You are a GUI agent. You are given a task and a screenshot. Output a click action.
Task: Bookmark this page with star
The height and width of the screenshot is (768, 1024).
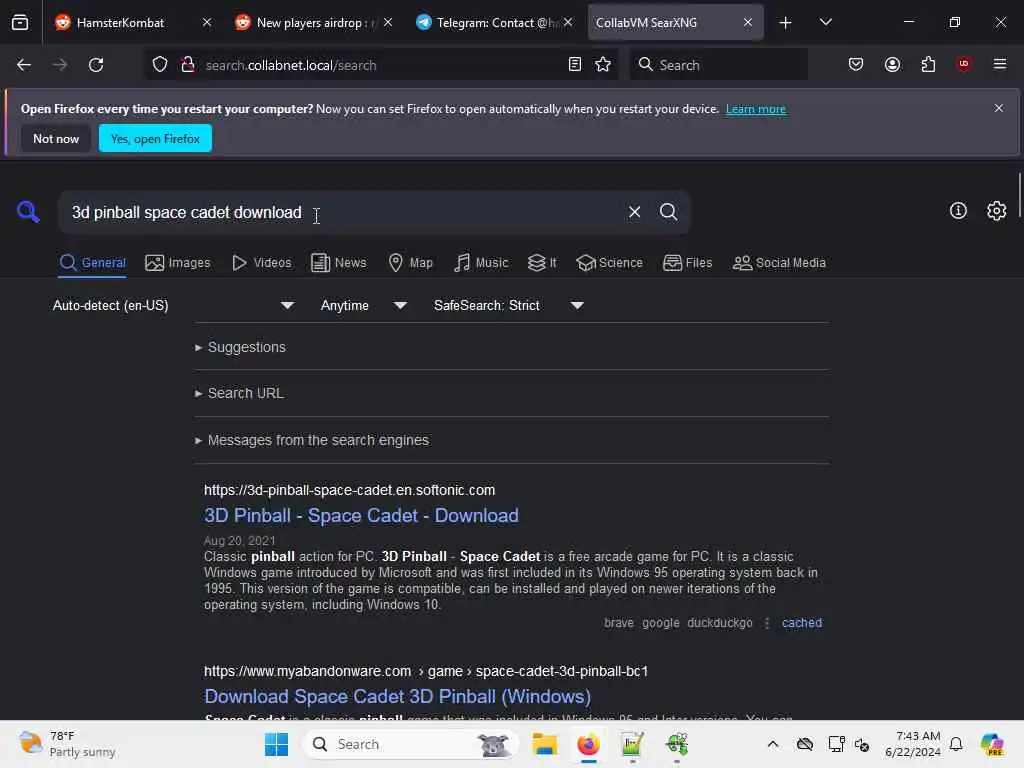pos(603,65)
